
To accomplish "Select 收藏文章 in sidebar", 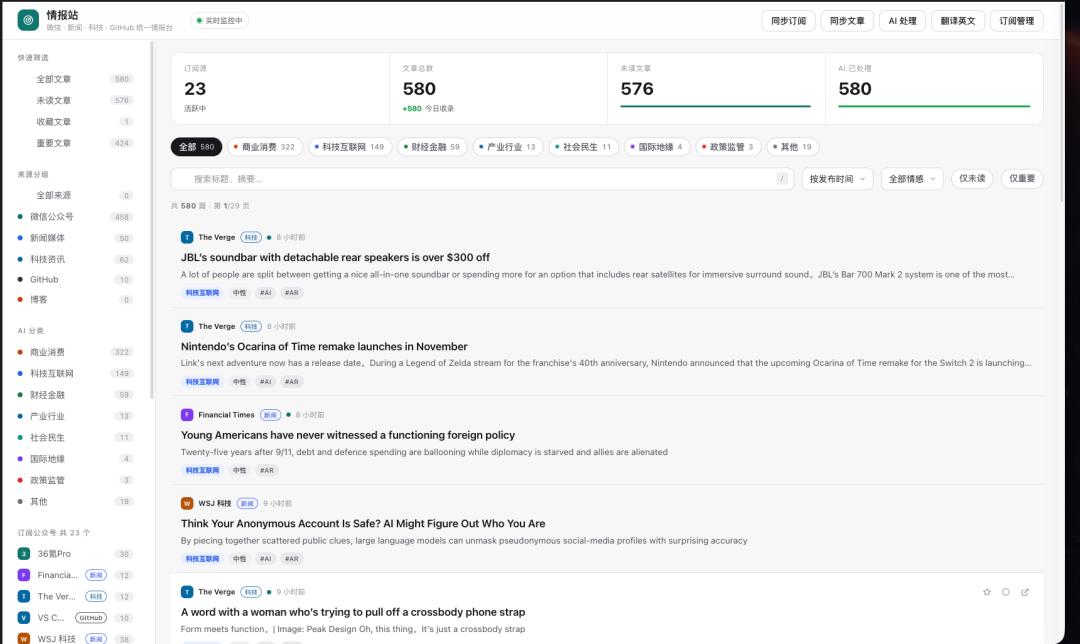I will click(x=76, y=122).
